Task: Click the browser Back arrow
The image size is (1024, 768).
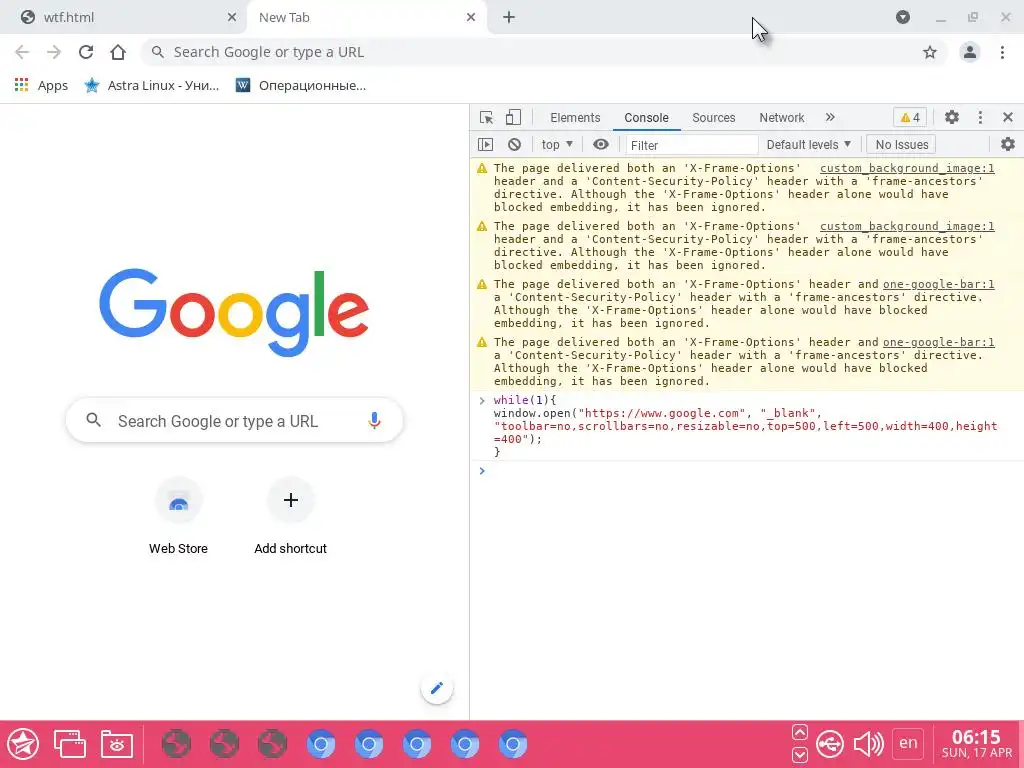Action: pos(22,52)
